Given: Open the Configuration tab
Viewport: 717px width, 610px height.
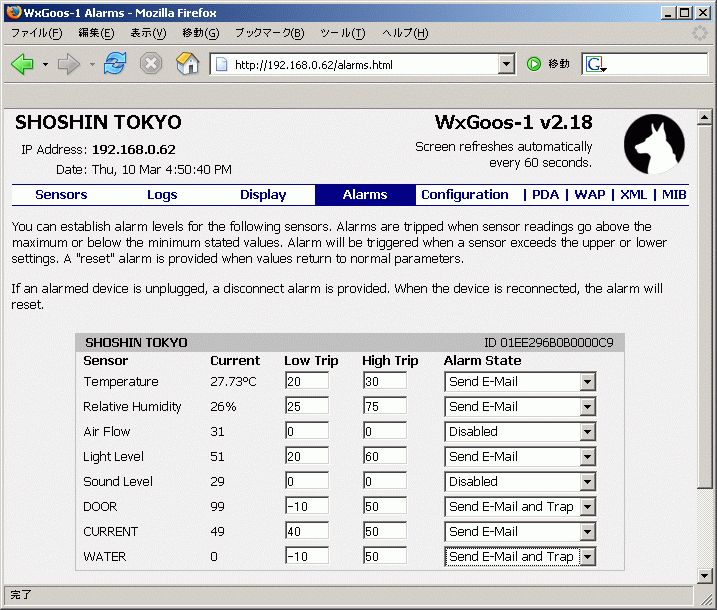Looking at the screenshot, I should [x=465, y=195].
